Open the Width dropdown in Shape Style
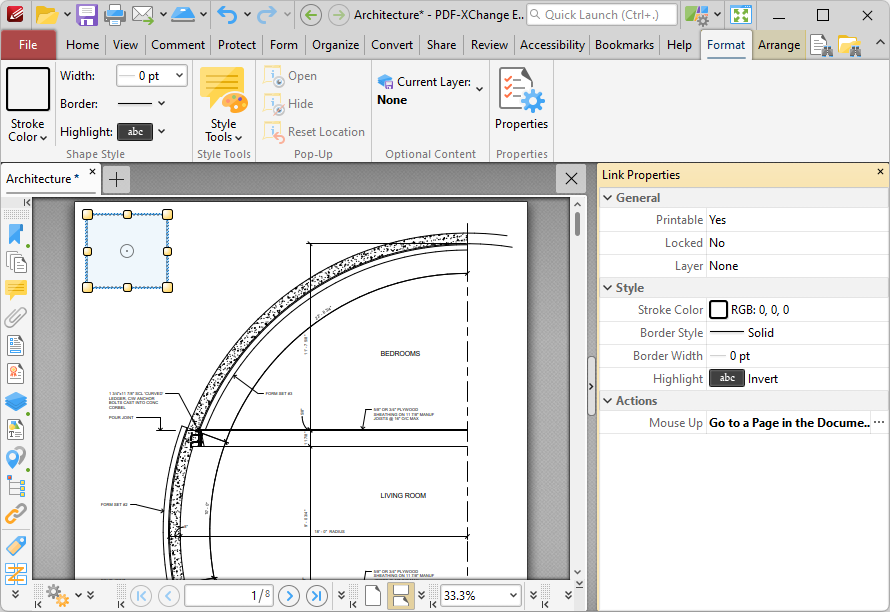 [x=179, y=76]
